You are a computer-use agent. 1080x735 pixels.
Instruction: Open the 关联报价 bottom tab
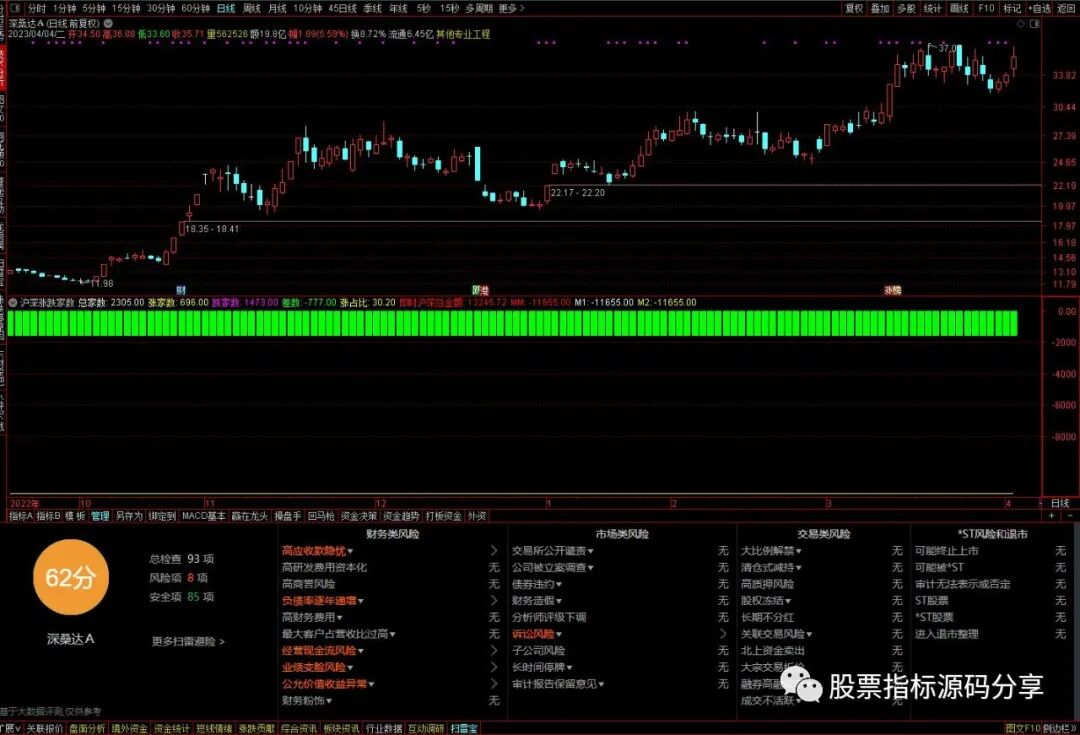pyautogui.click(x=45, y=728)
